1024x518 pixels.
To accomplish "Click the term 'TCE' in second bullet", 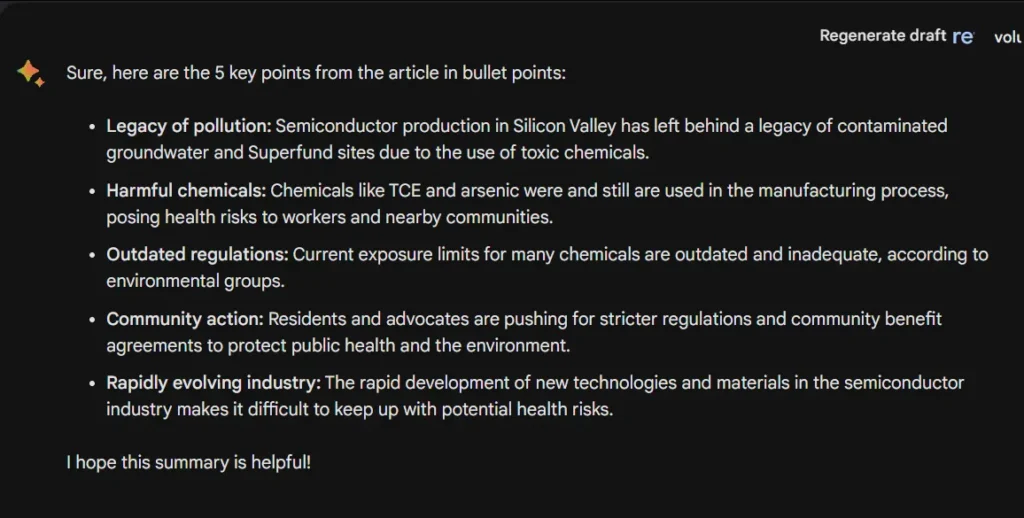I will pos(405,191).
